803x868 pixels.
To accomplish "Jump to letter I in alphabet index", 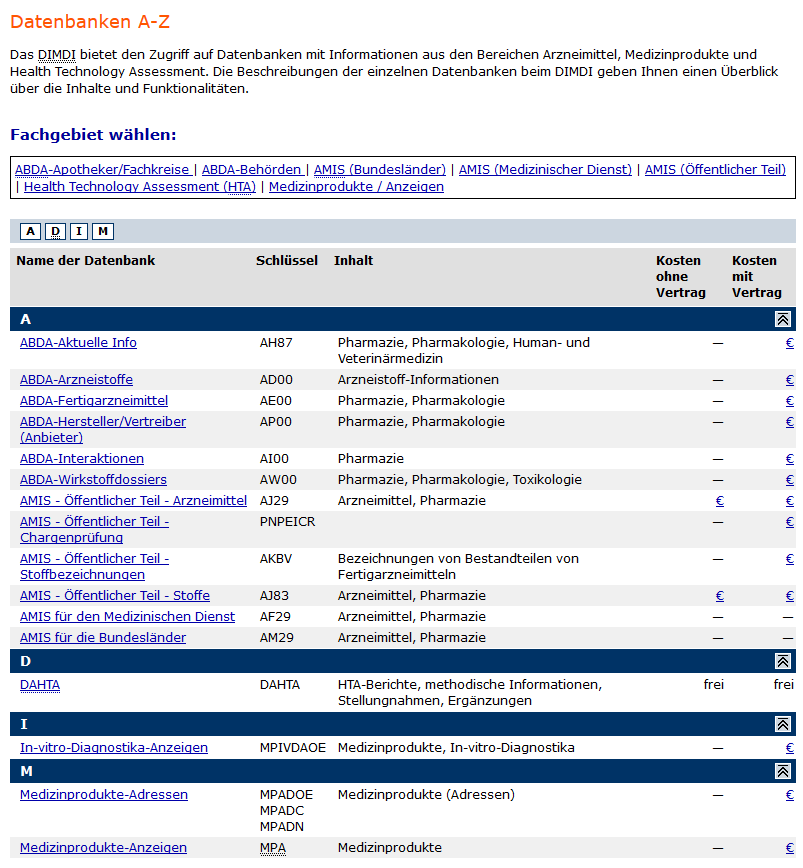I will (x=79, y=232).
